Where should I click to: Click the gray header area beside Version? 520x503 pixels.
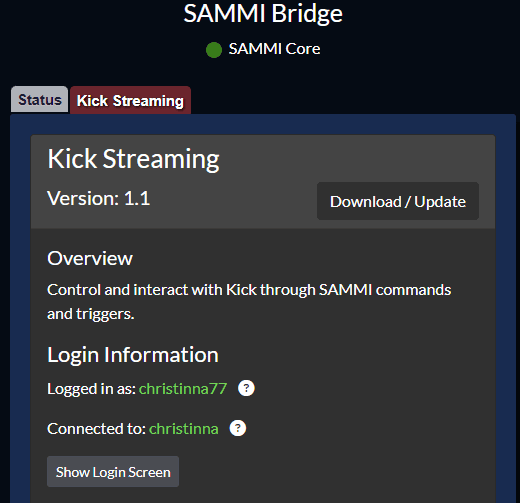pos(233,200)
